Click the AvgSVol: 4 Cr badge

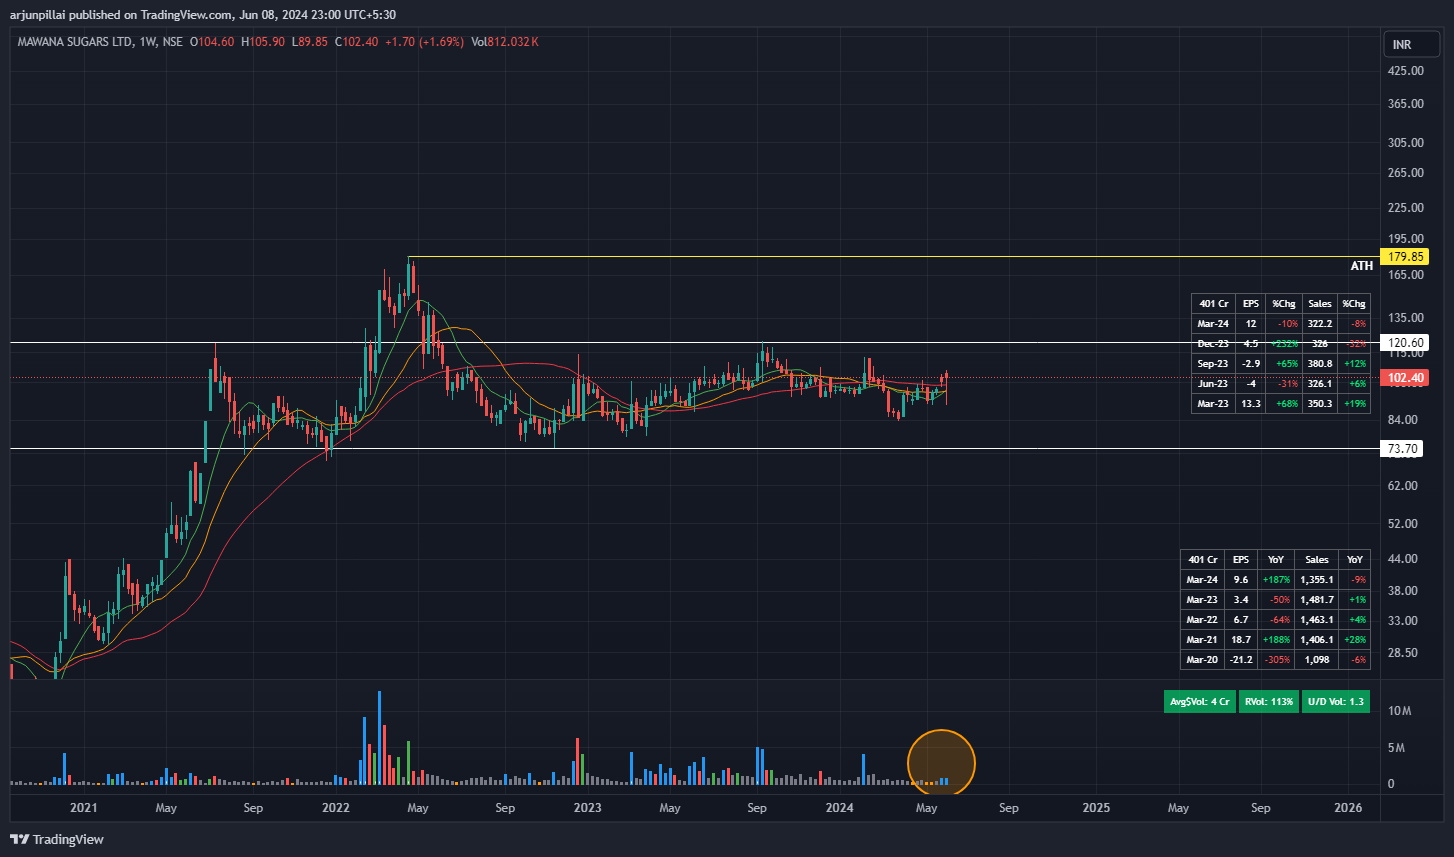coord(1200,701)
